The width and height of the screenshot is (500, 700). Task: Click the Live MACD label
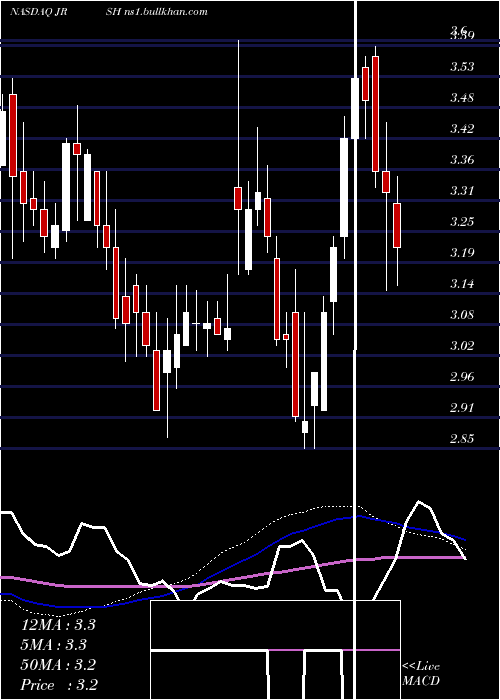click(421, 674)
